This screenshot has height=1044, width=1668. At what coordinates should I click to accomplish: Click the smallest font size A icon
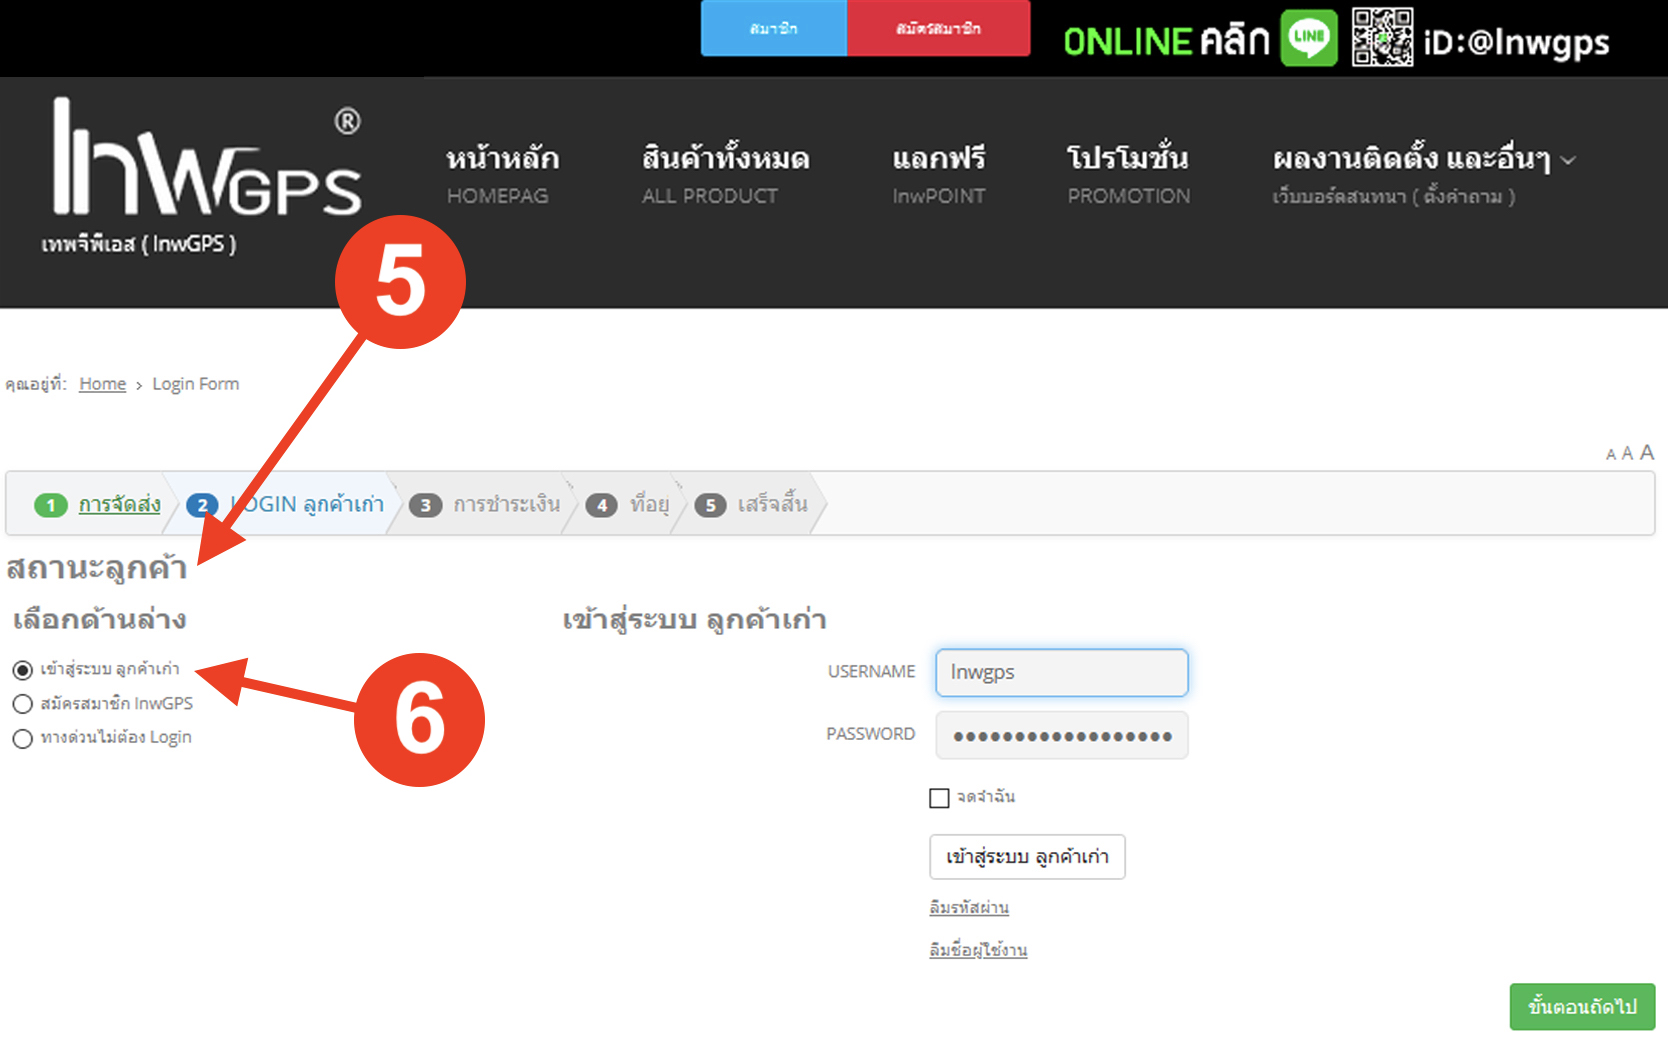click(x=1610, y=456)
